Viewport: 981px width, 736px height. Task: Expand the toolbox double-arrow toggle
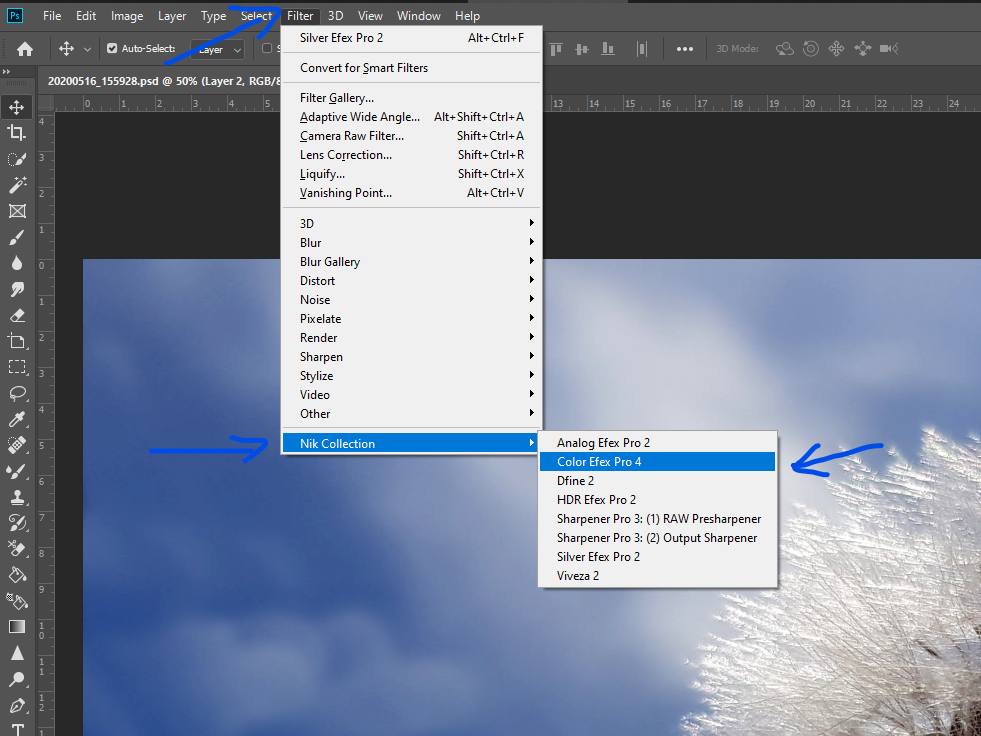(x=6, y=72)
